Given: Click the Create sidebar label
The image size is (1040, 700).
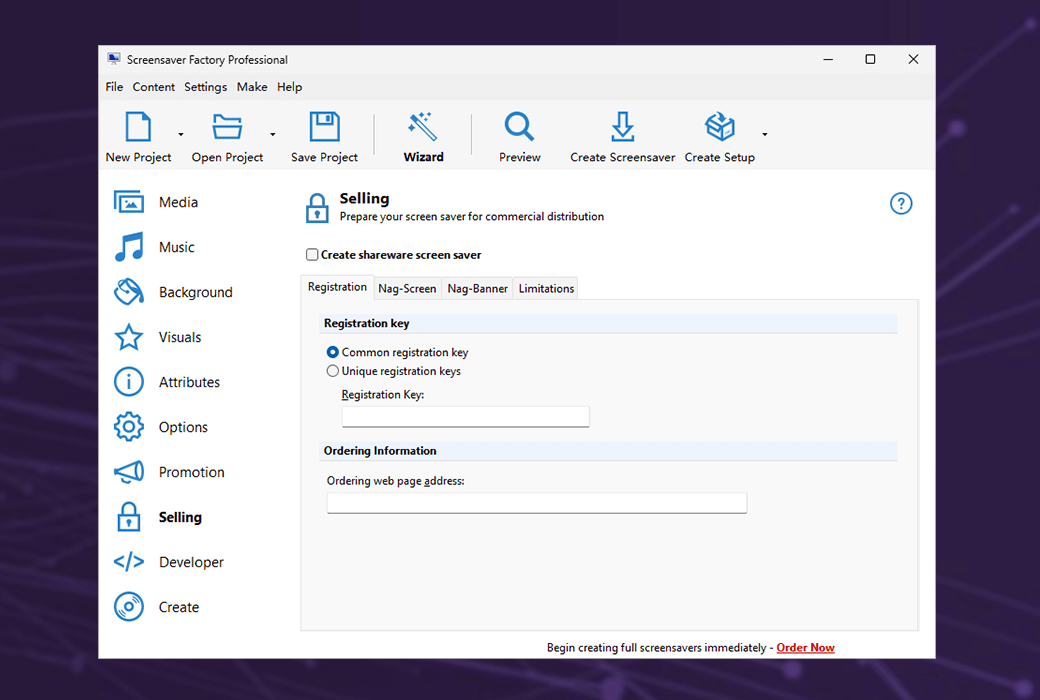Looking at the screenshot, I should [178, 607].
